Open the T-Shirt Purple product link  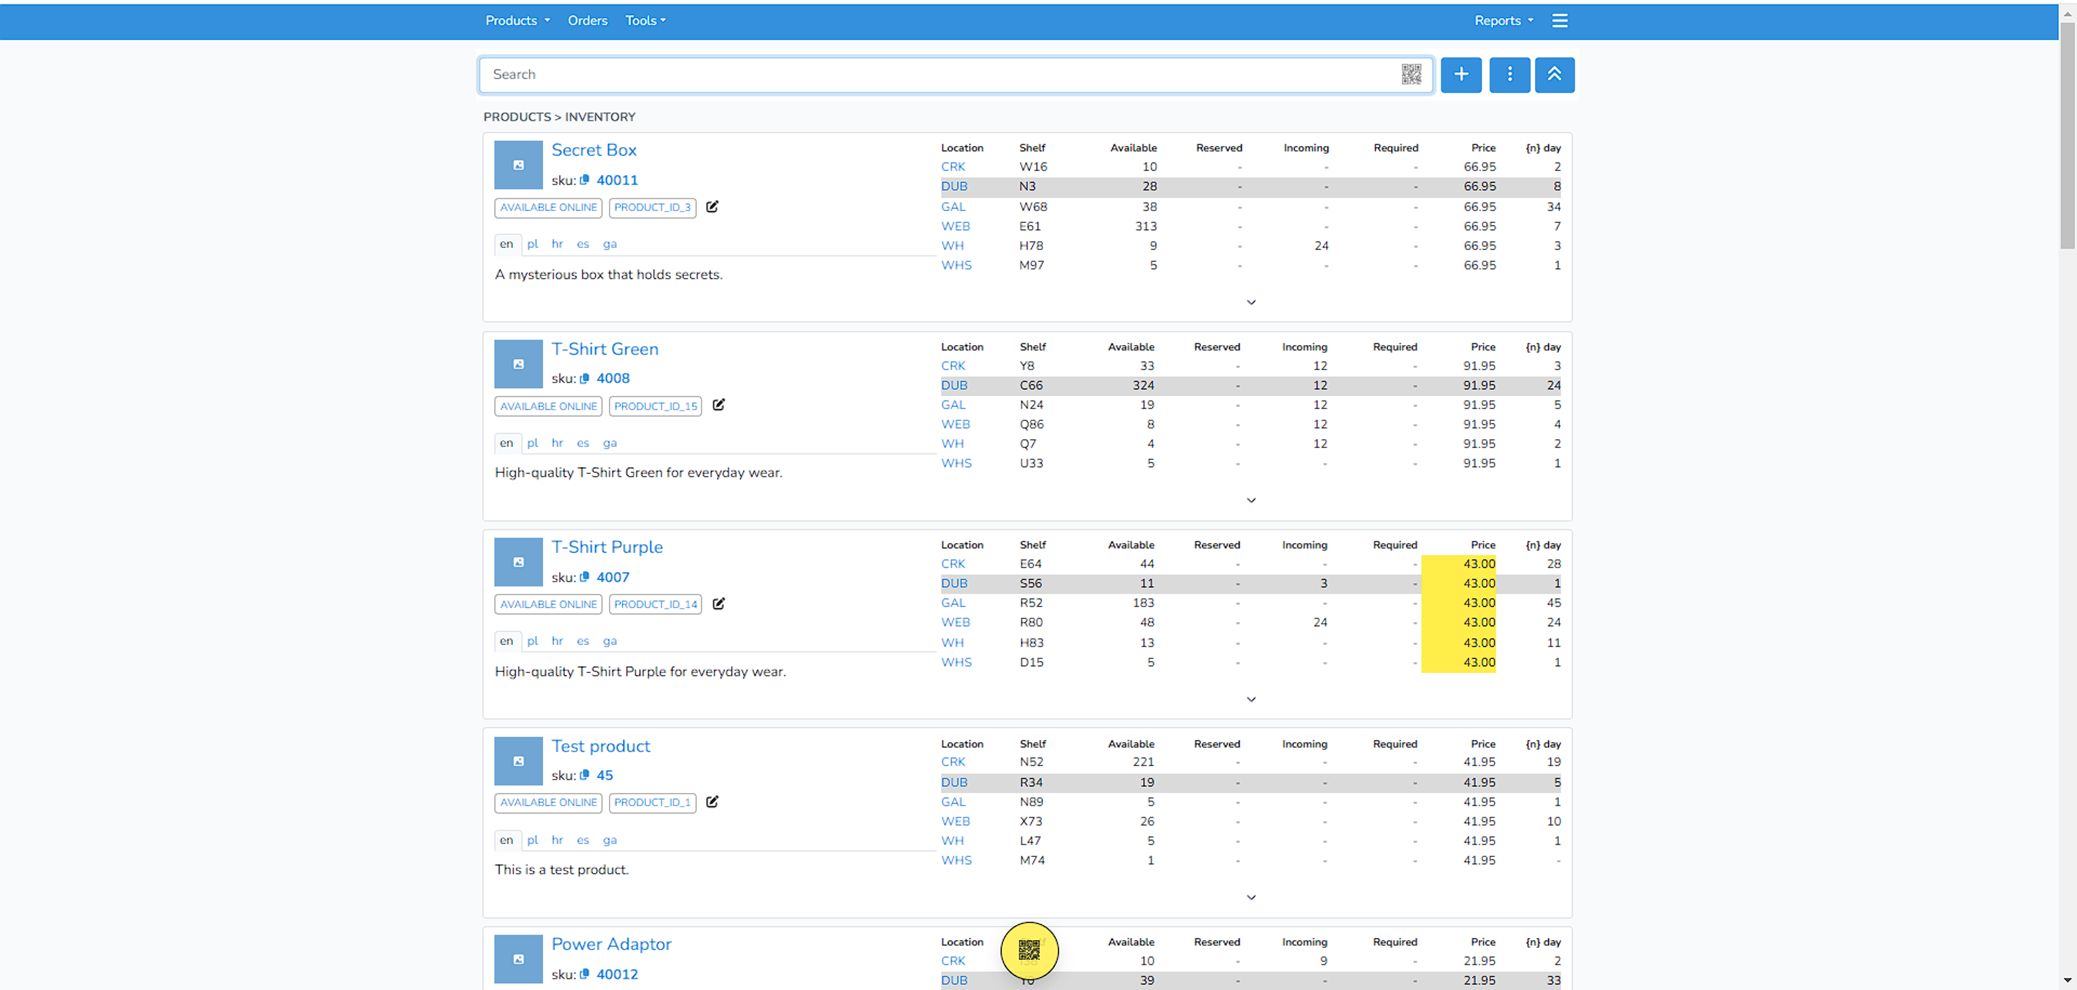coord(606,547)
